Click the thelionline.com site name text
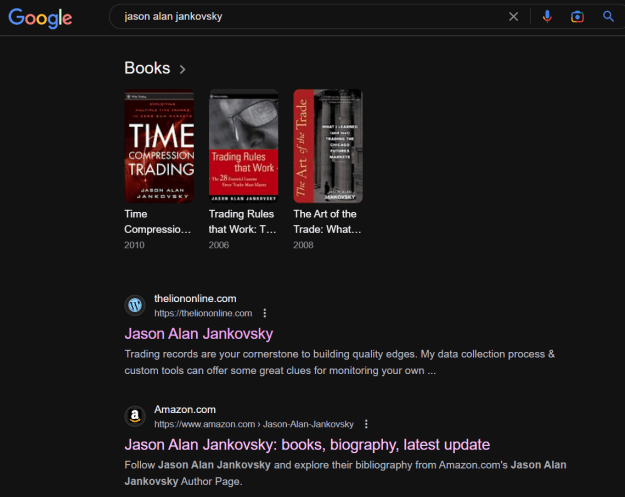 [x=195, y=299]
